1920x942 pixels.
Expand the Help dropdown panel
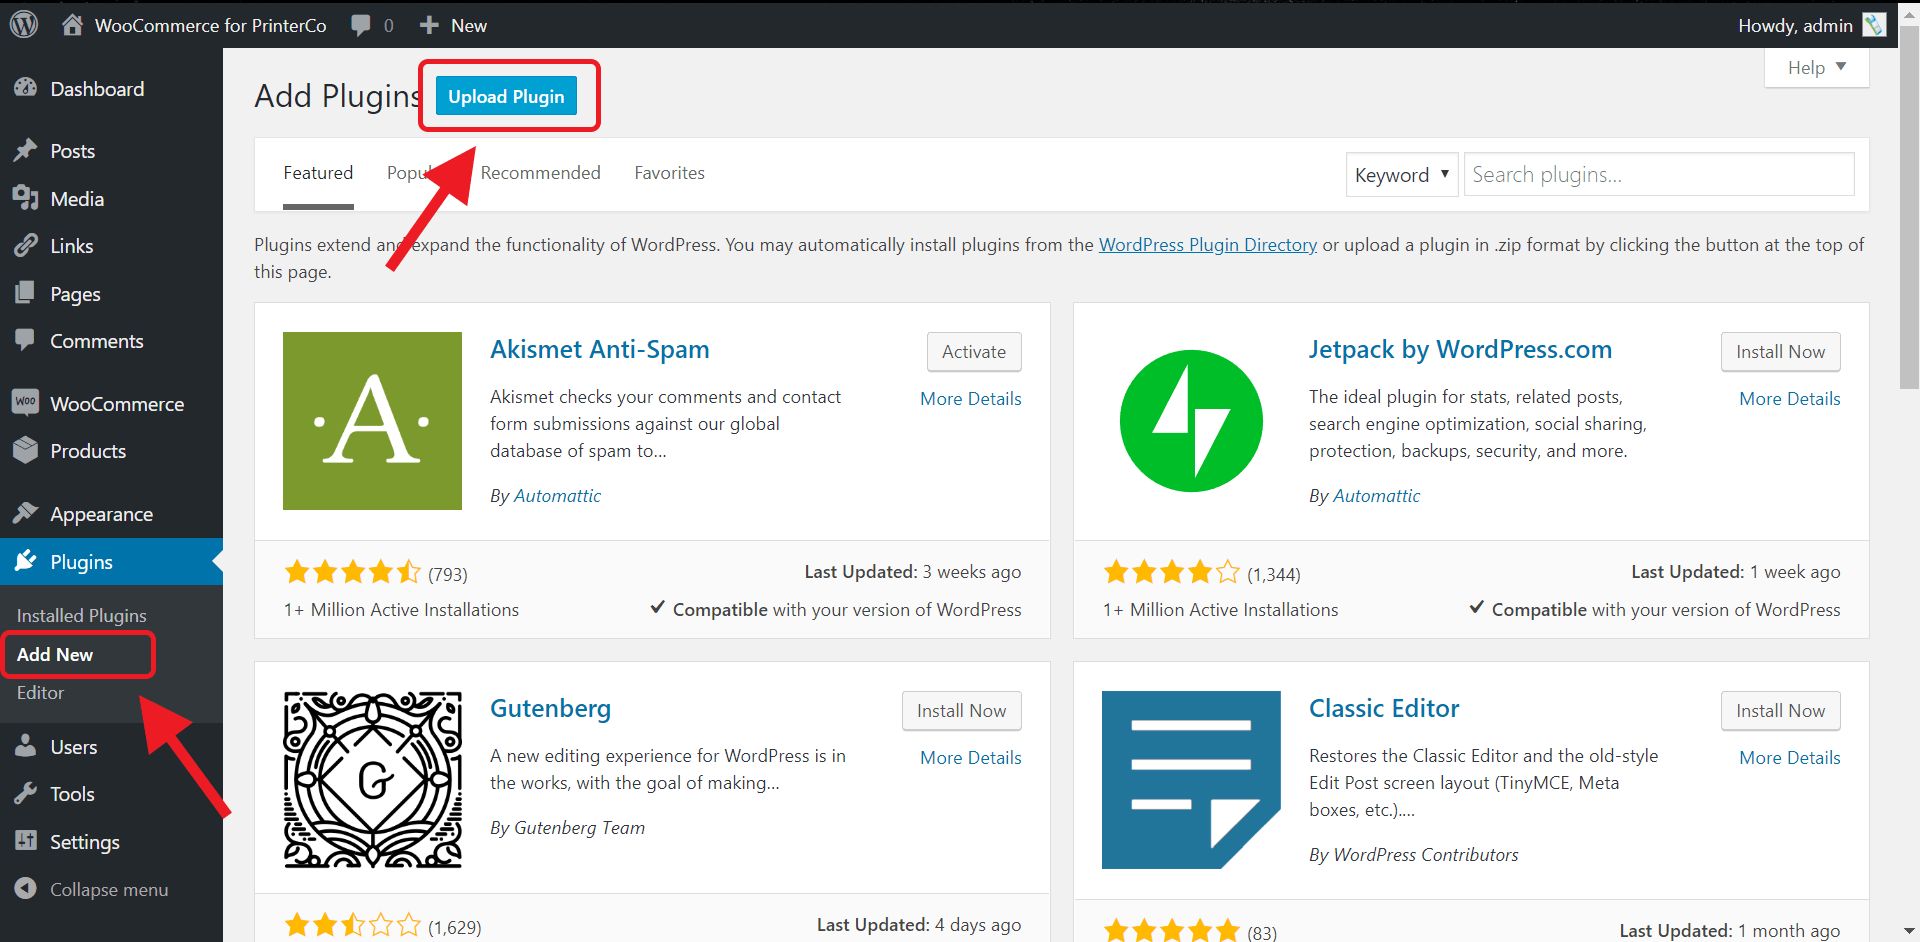(x=1816, y=68)
